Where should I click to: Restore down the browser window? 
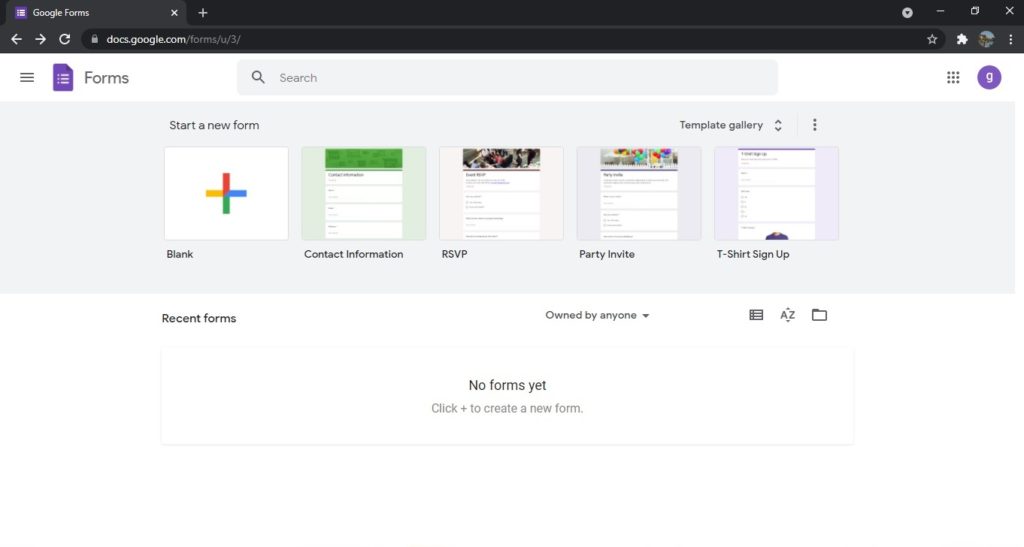coord(975,11)
